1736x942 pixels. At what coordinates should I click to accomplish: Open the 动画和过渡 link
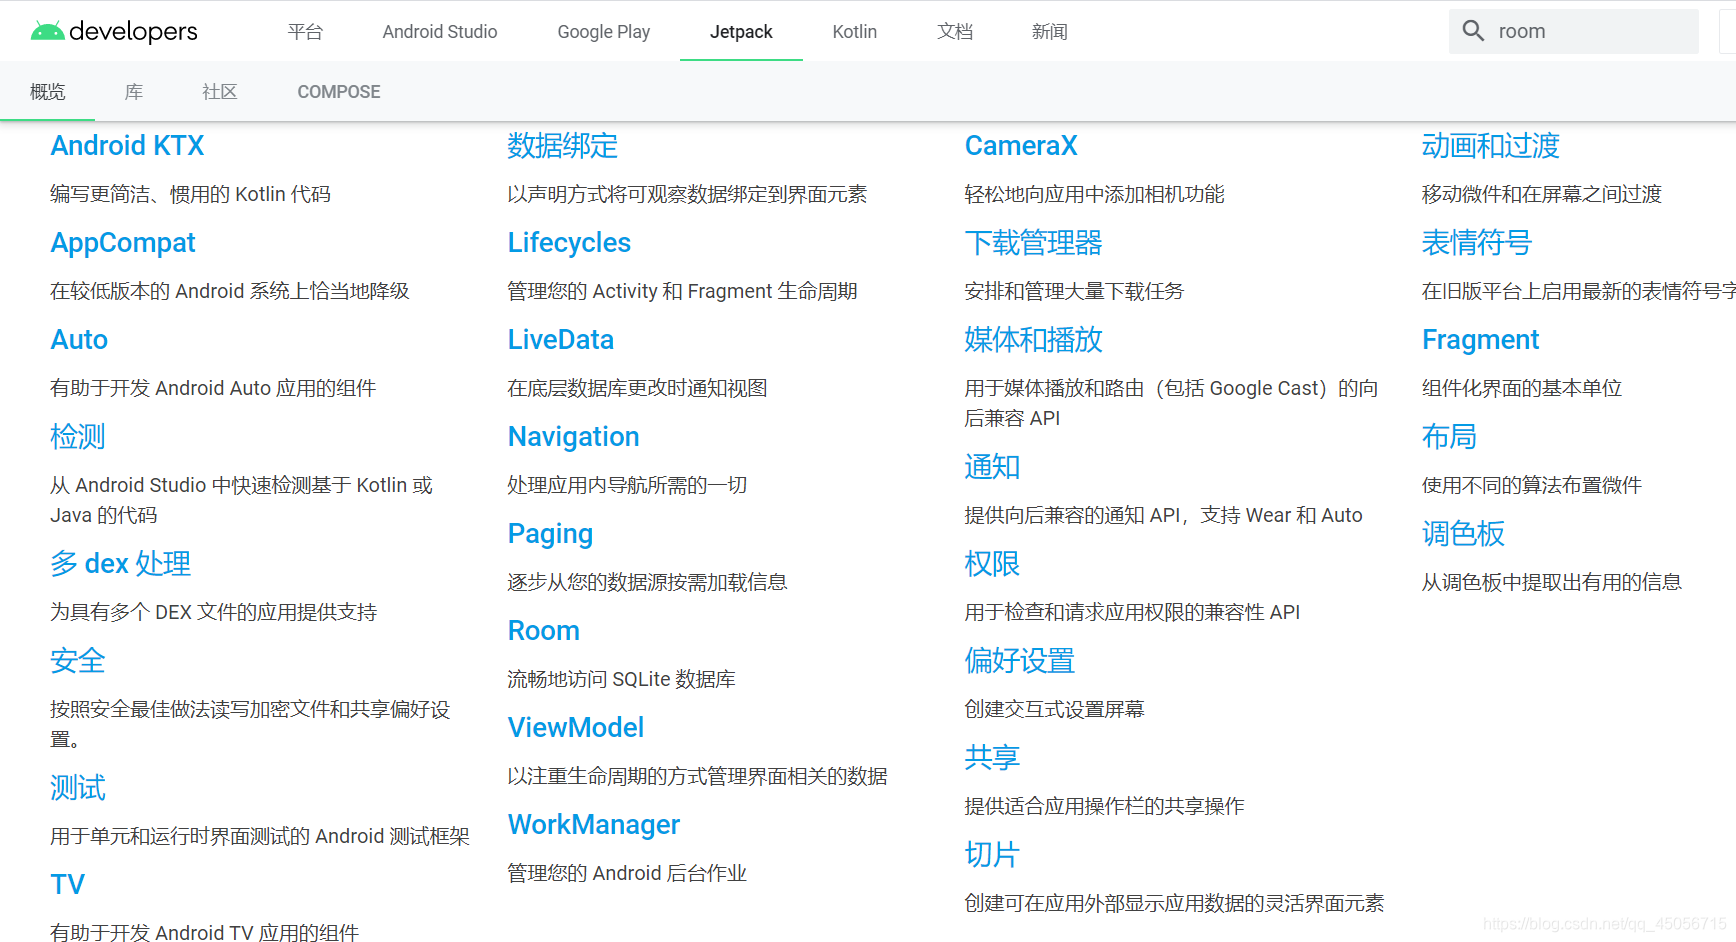[x=1491, y=146]
